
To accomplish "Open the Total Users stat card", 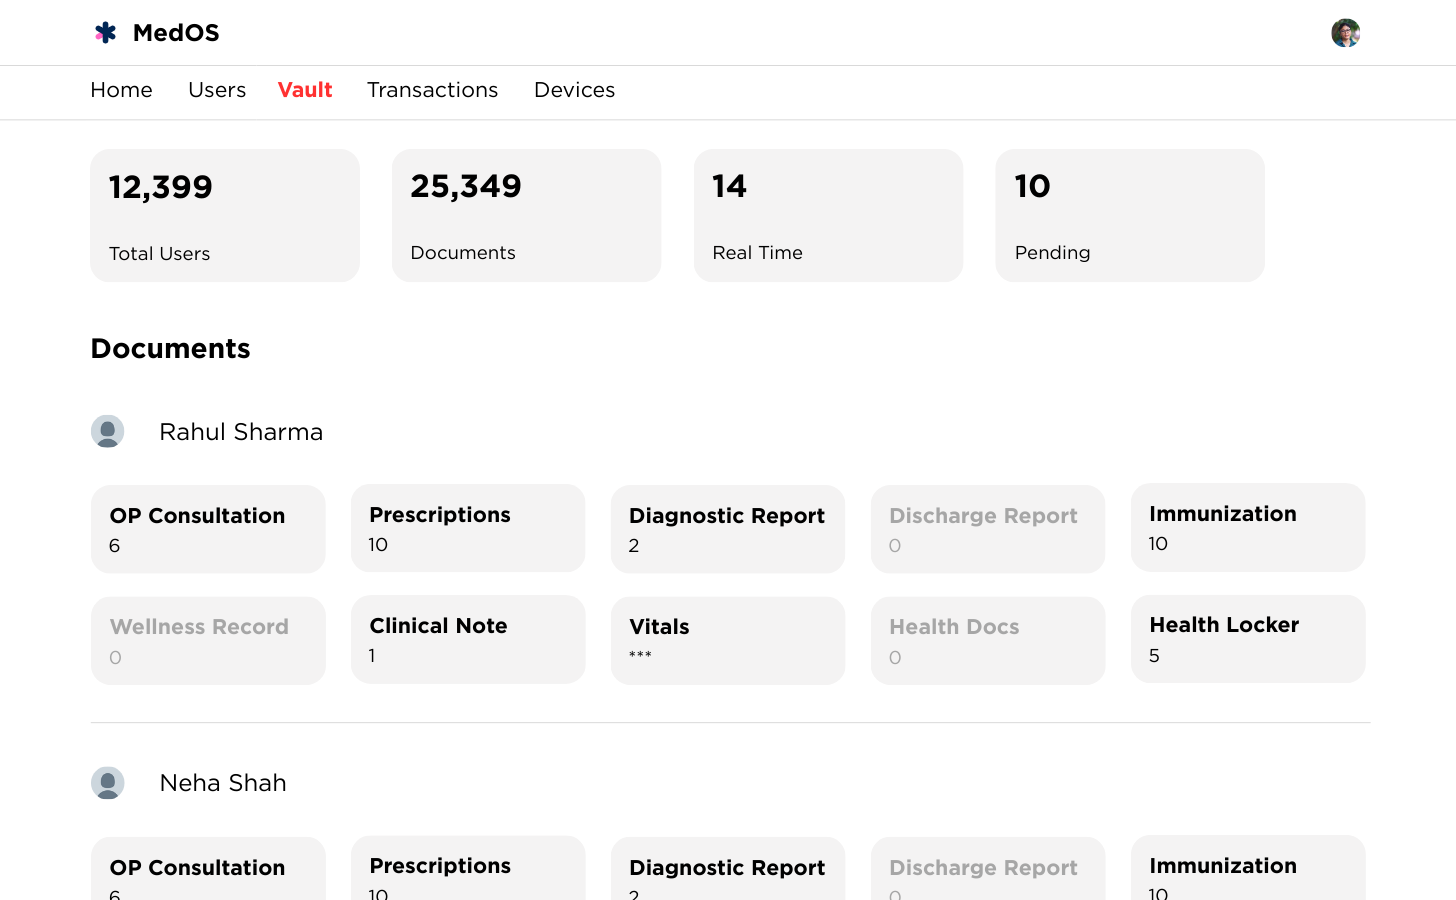I will click(x=225, y=216).
